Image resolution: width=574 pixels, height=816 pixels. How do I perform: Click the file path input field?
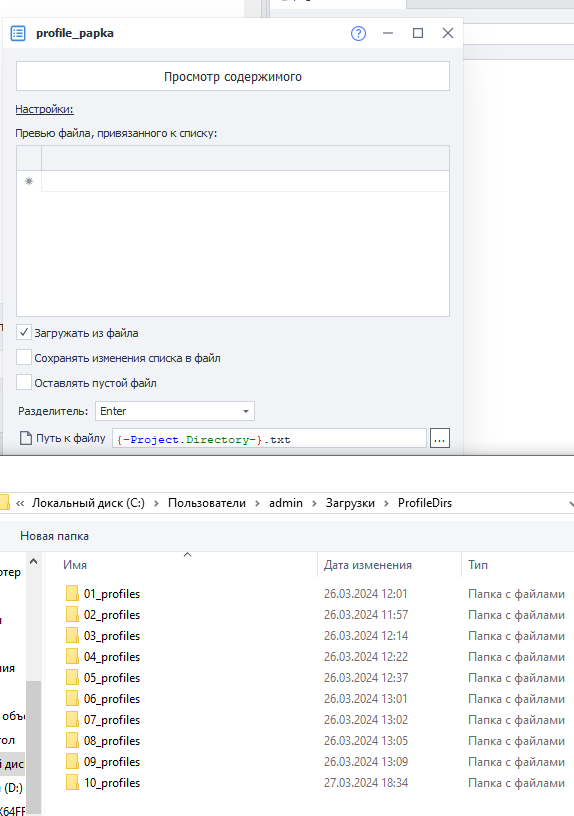click(269, 439)
